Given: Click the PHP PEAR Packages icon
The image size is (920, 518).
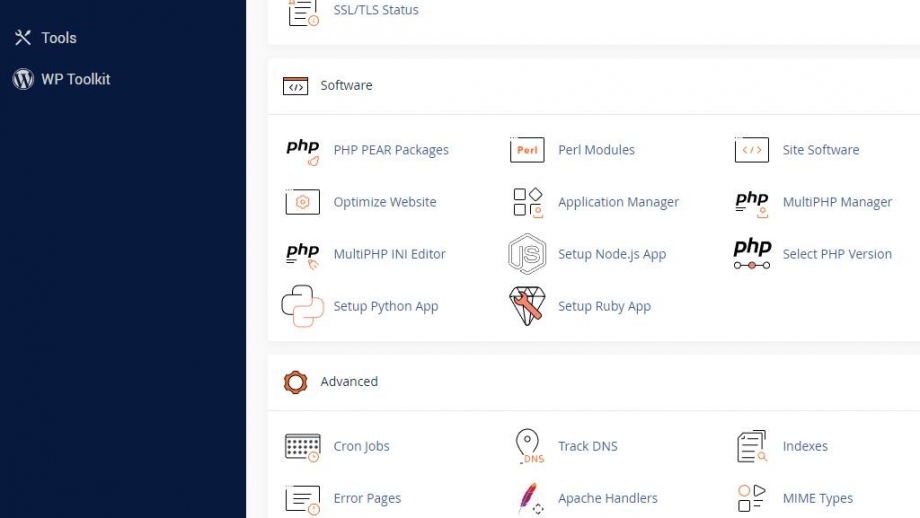Looking at the screenshot, I should [303, 151].
